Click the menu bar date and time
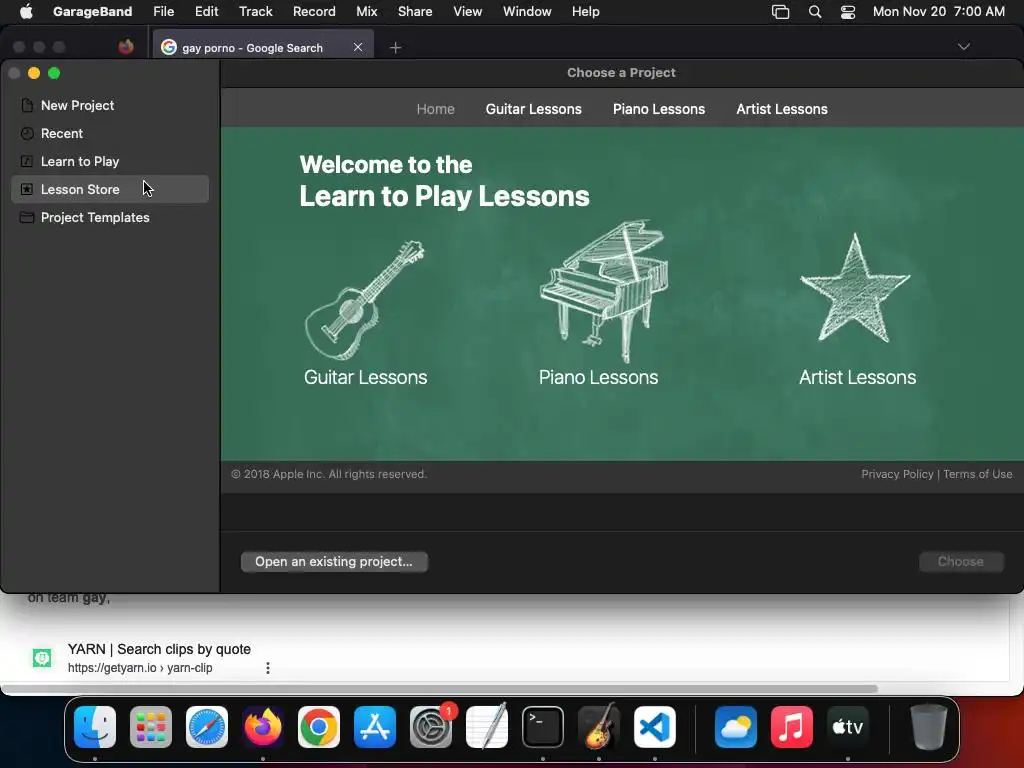The width and height of the screenshot is (1024, 768). pyautogui.click(x=938, y=12)
